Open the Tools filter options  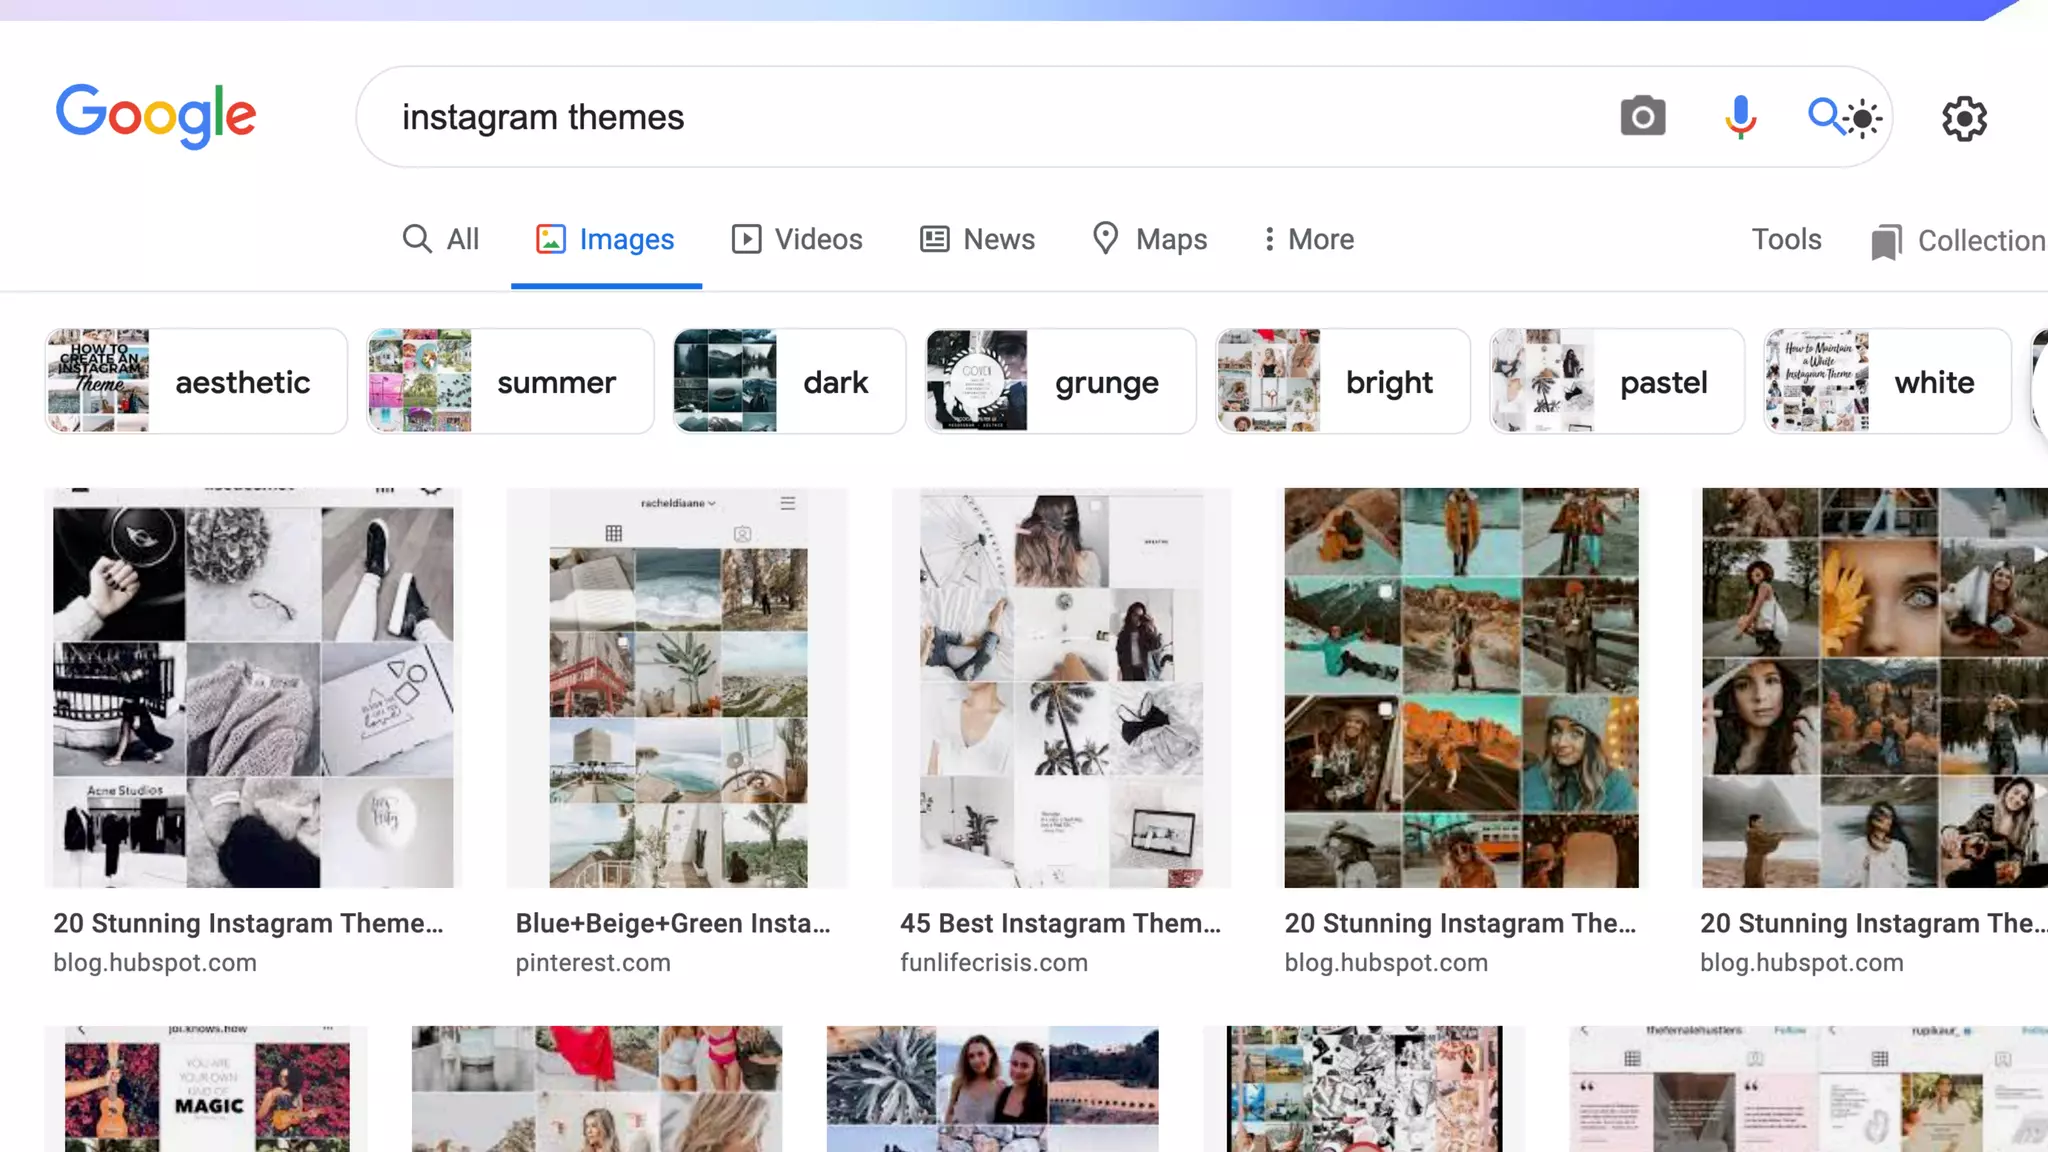[x=1786, y=239]
